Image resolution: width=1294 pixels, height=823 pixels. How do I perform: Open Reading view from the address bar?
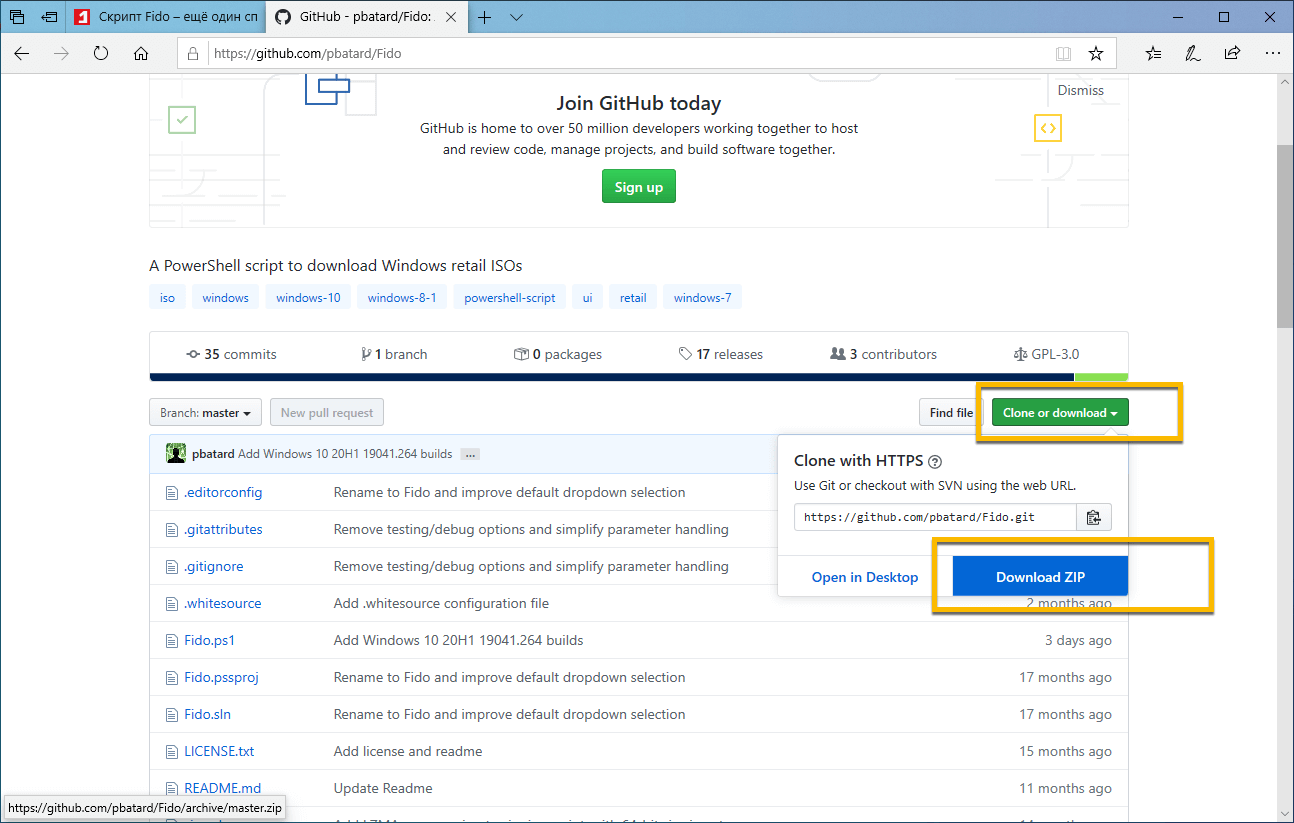coord(1063,53)
